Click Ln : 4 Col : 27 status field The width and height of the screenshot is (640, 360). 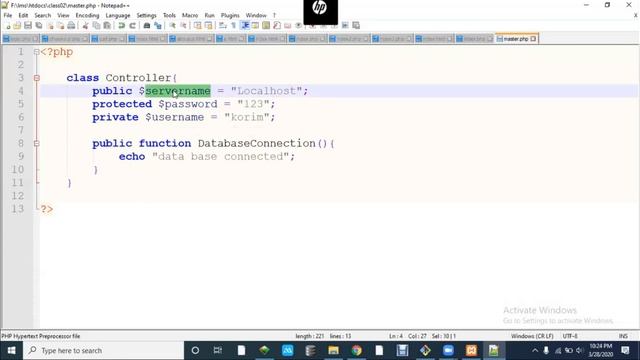tap(407, 336)
